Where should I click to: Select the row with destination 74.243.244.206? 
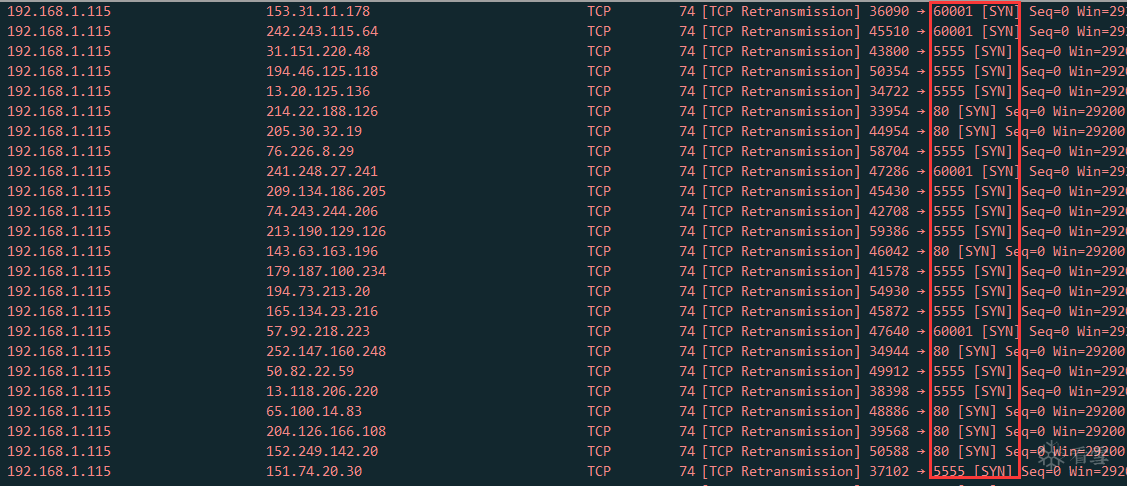pyautogui.click(x=322, y=211)
